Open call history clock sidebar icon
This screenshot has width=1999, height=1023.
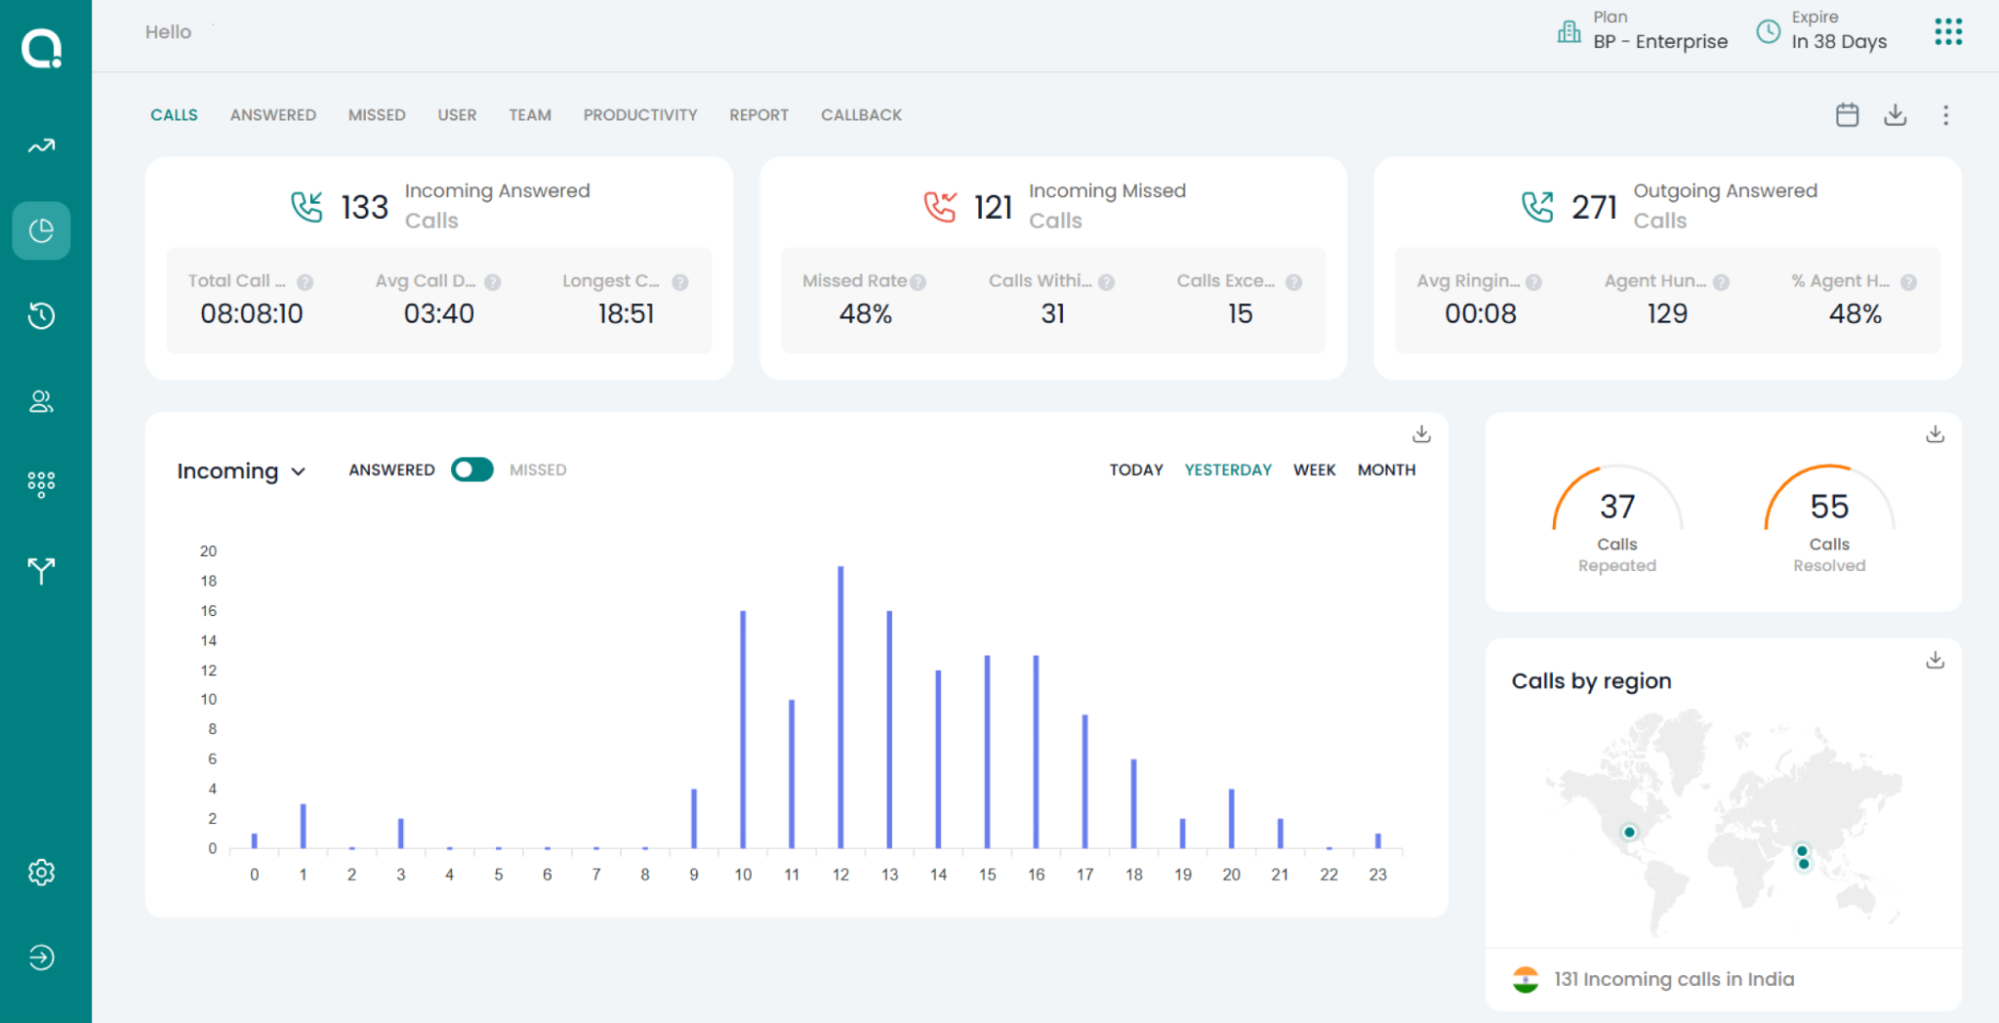tap(41, 316)
